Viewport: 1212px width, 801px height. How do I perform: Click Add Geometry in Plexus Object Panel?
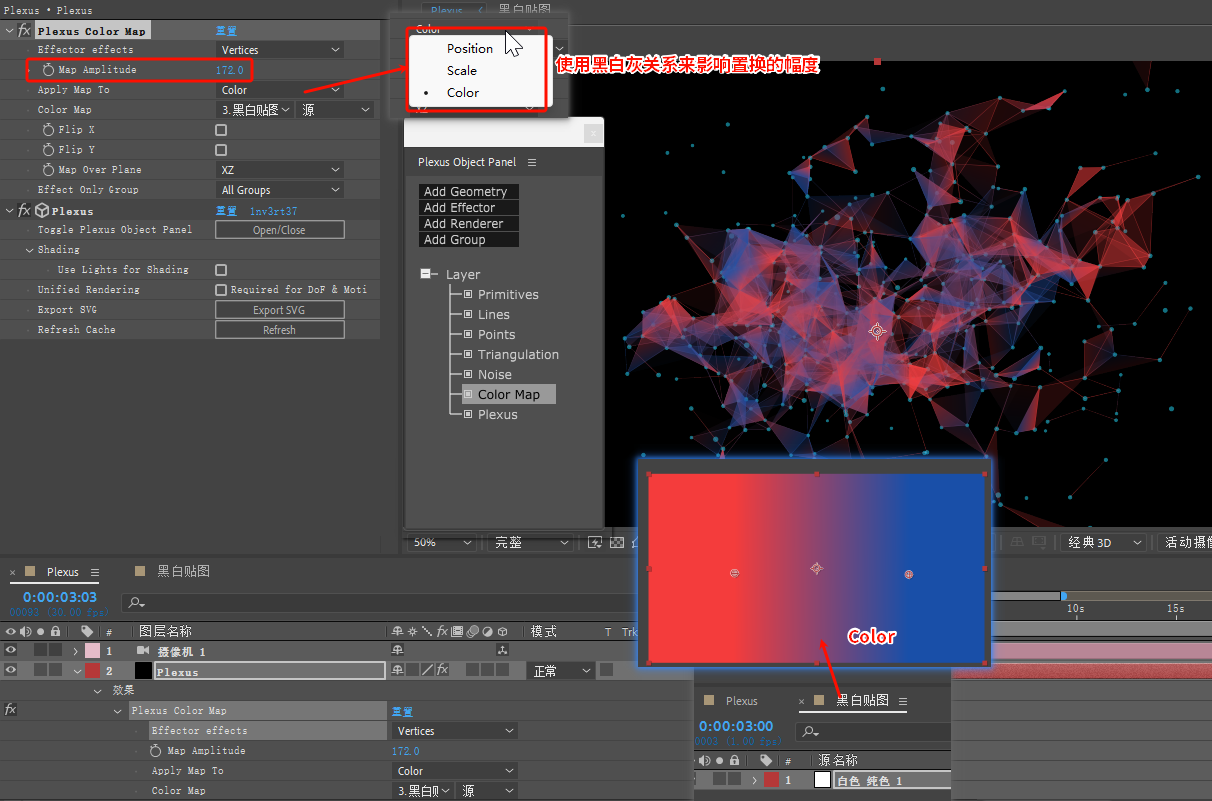coord(469,191)
